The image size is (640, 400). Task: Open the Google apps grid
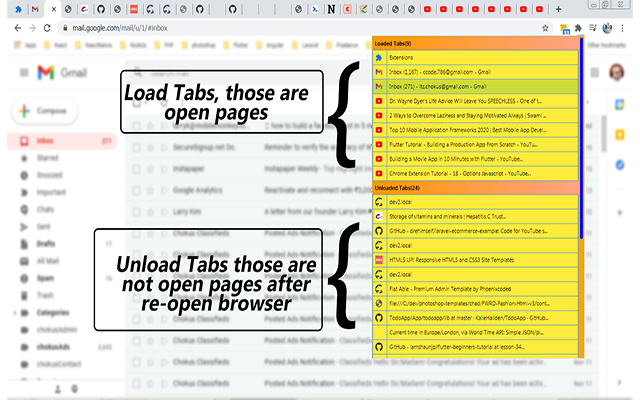click(594, 73)
